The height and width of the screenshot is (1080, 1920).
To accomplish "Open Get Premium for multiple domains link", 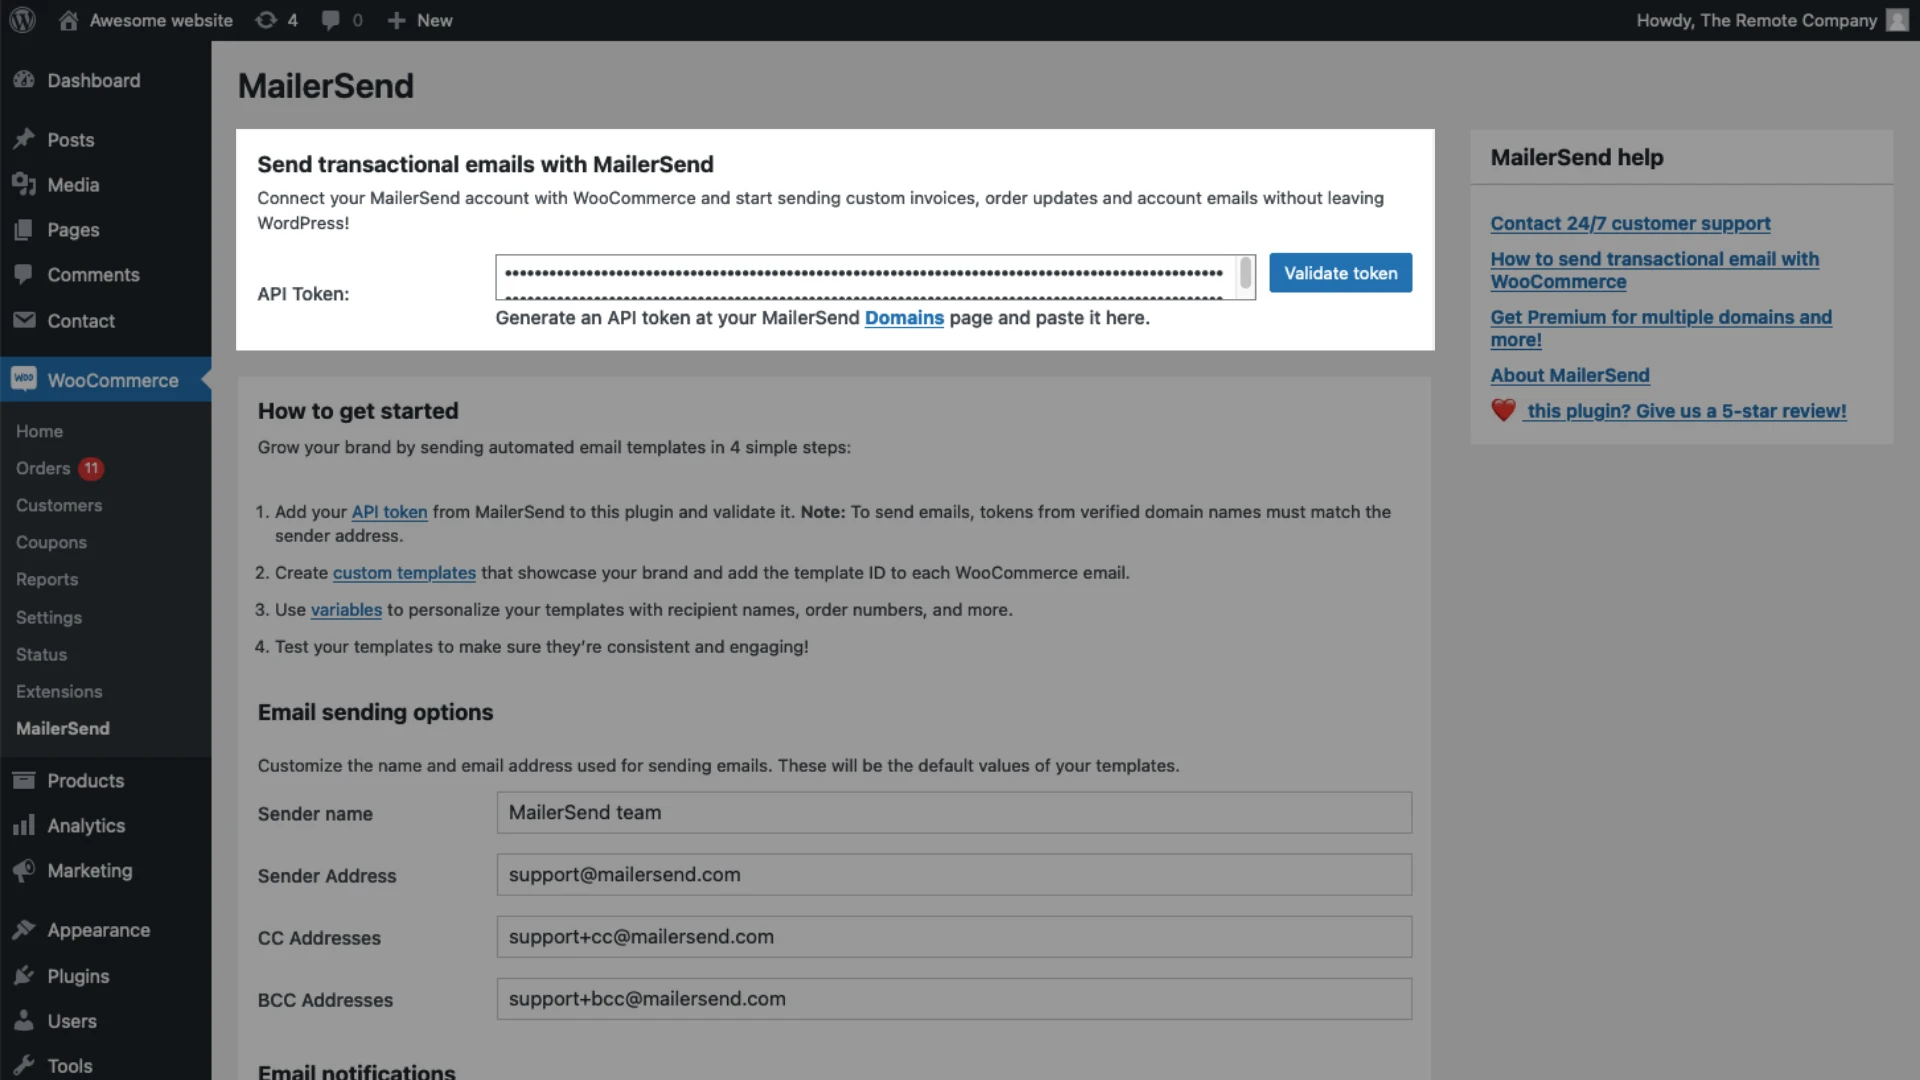I will [x=1661, y=328].
